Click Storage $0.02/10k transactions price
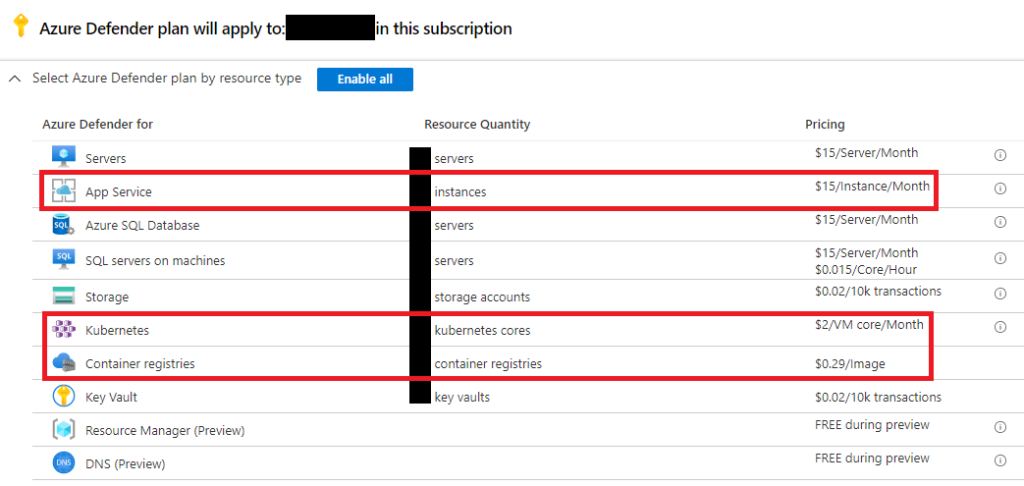The height and width of the screenshot is (486, 1024). pyautogui.click(x=878, y=291)
